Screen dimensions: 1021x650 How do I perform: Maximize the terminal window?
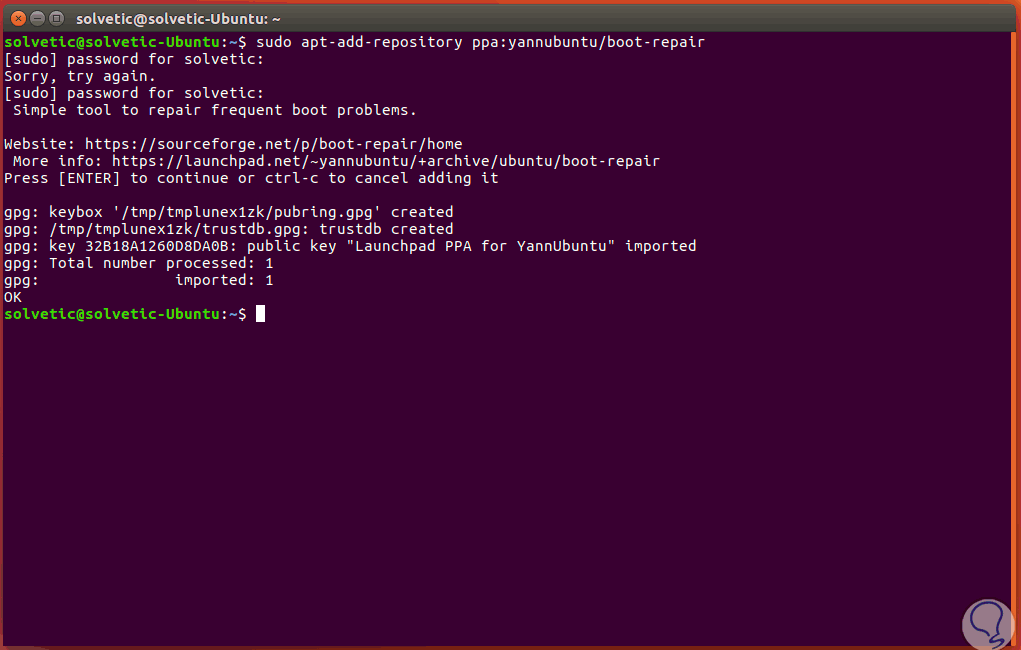coord(55,18)
